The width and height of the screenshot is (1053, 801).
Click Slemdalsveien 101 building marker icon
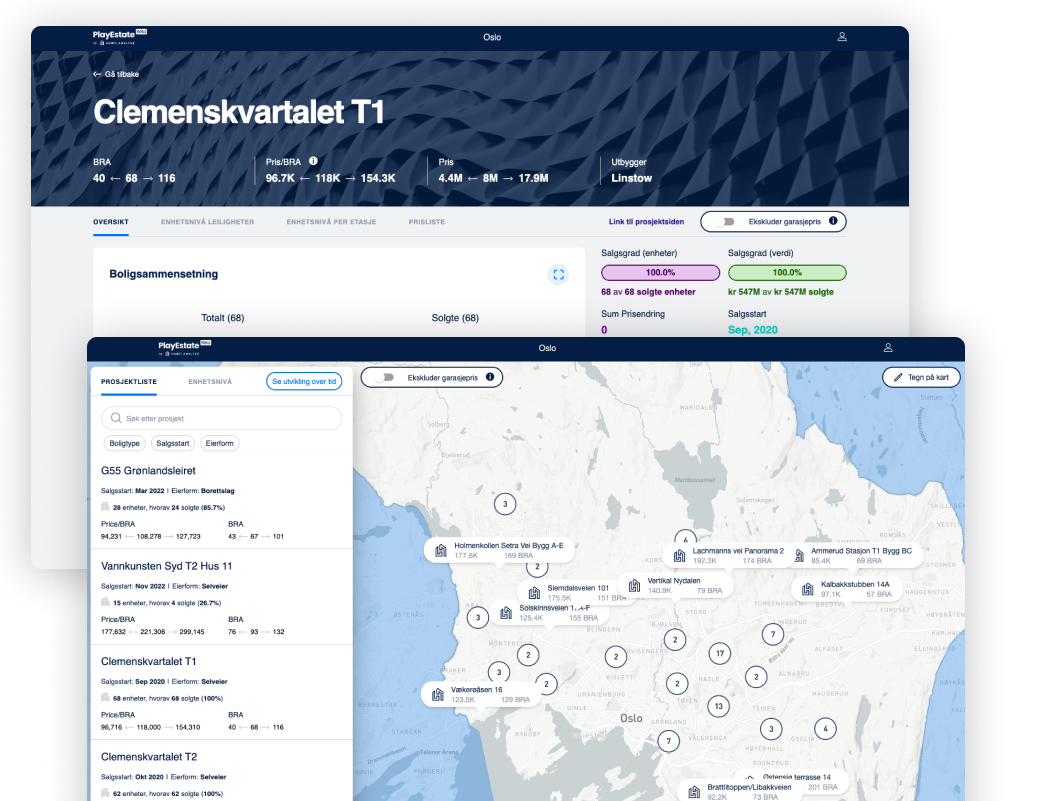[534, 593]
